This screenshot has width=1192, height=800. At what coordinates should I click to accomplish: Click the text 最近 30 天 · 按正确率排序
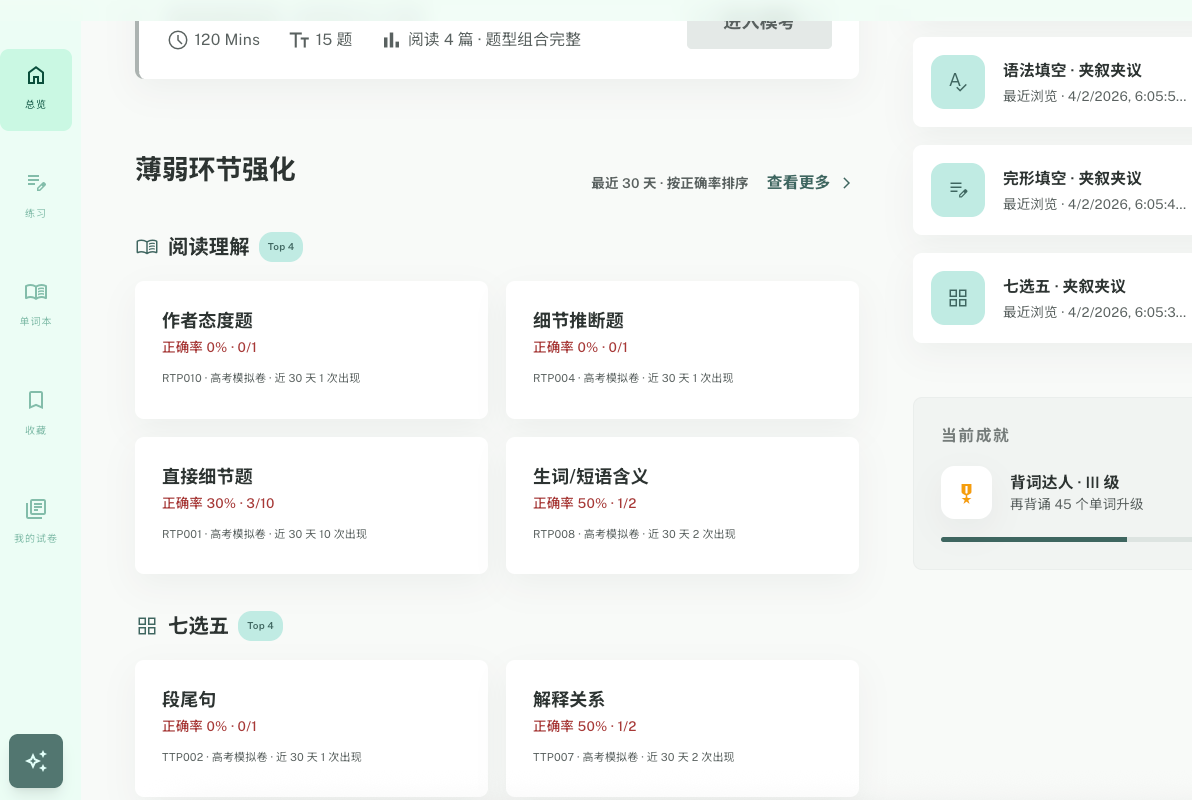(670, 183)
